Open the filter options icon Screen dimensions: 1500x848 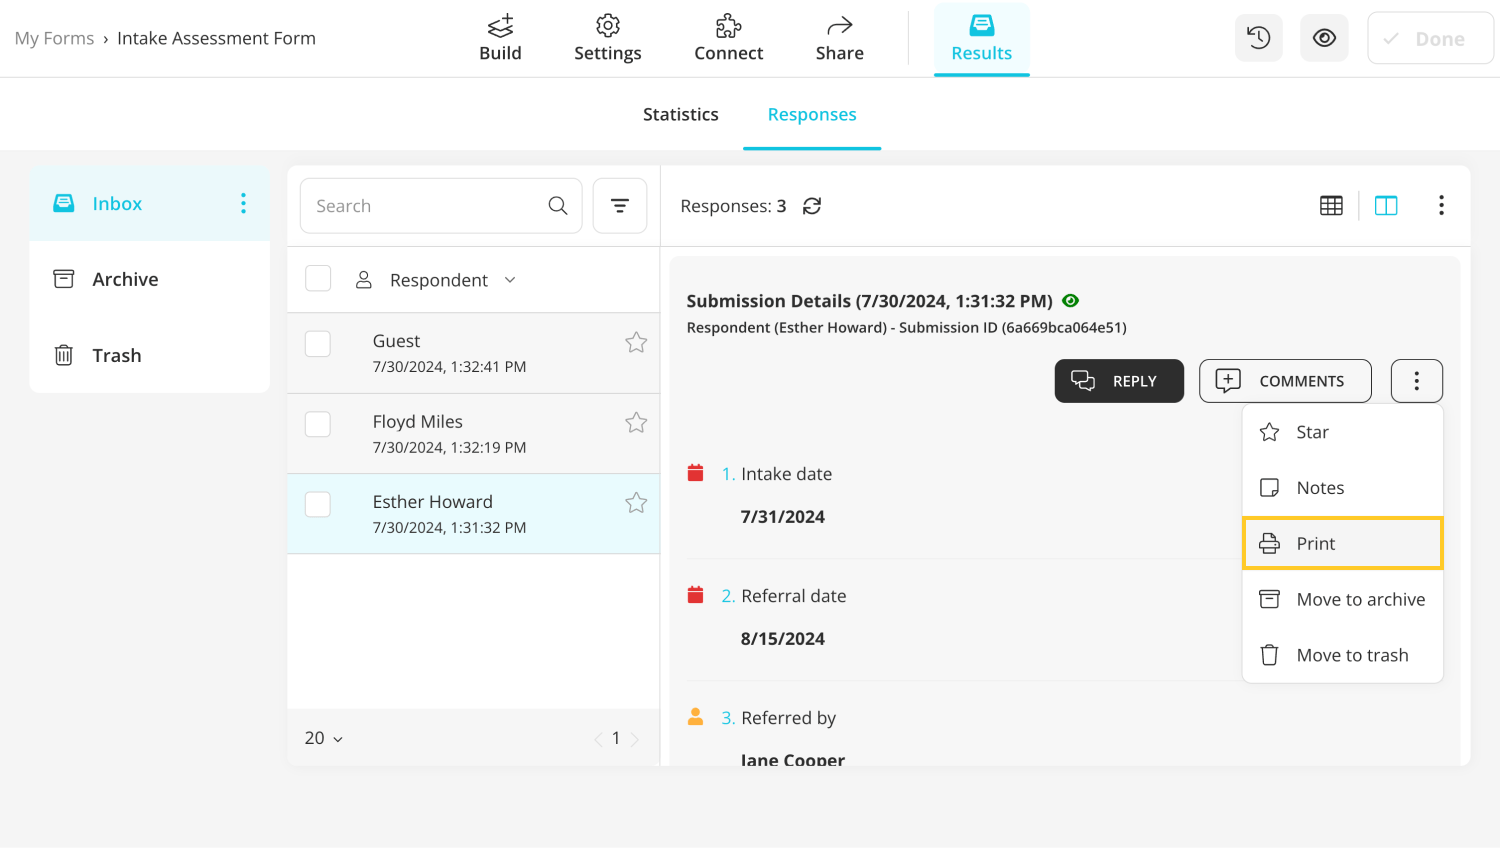620,205
